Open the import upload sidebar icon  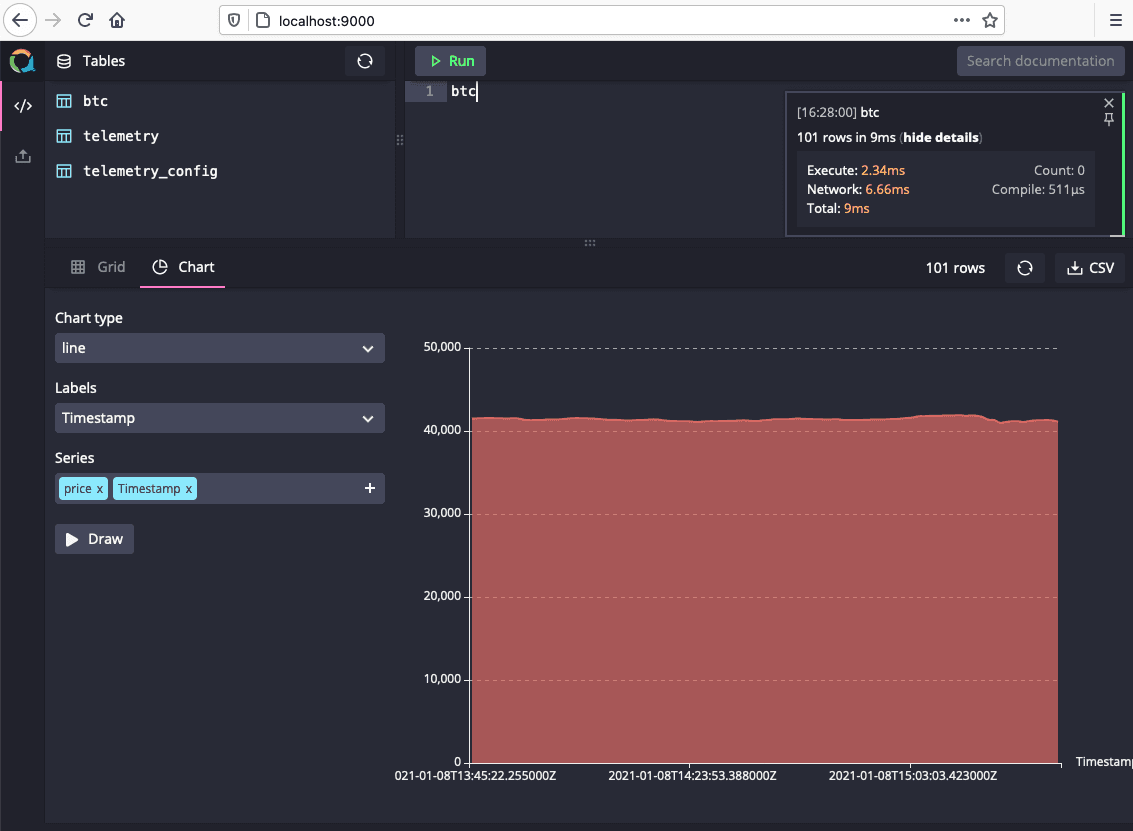coord(22,156)
